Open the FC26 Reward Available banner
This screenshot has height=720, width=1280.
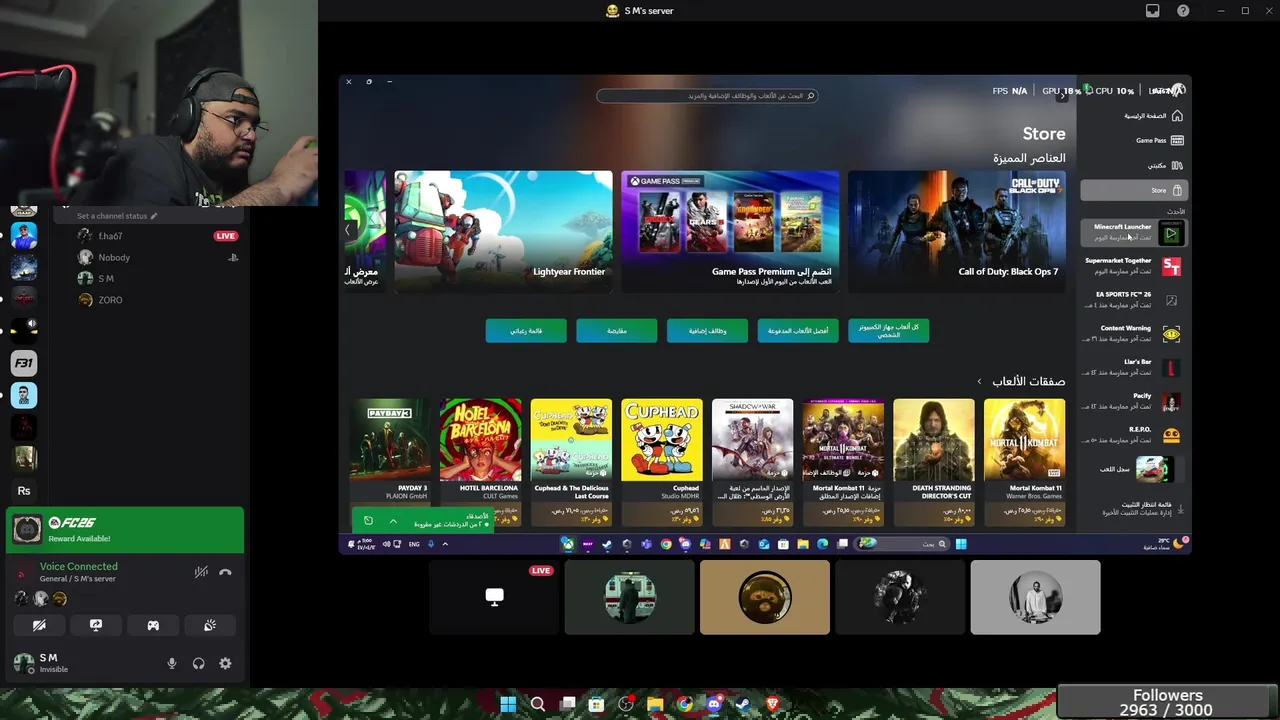coord(125,530)
